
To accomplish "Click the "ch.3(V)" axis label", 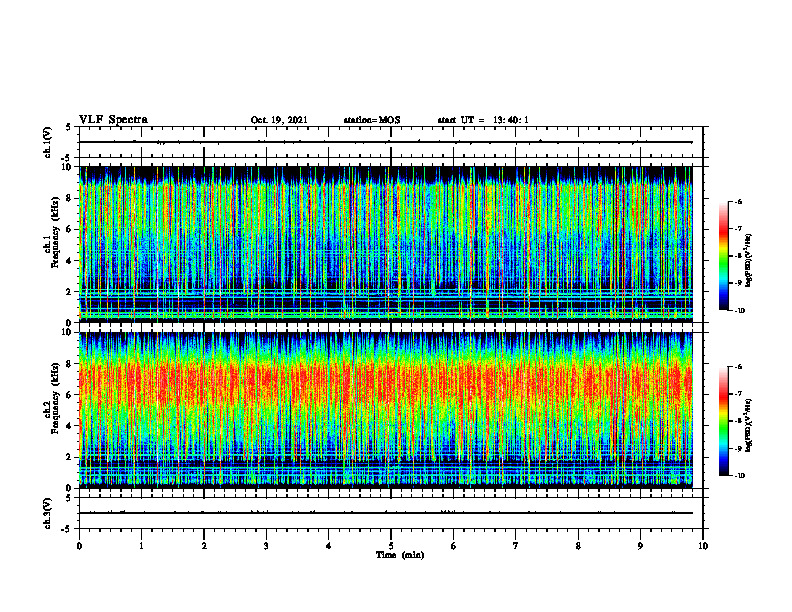I will click(48, 513).
